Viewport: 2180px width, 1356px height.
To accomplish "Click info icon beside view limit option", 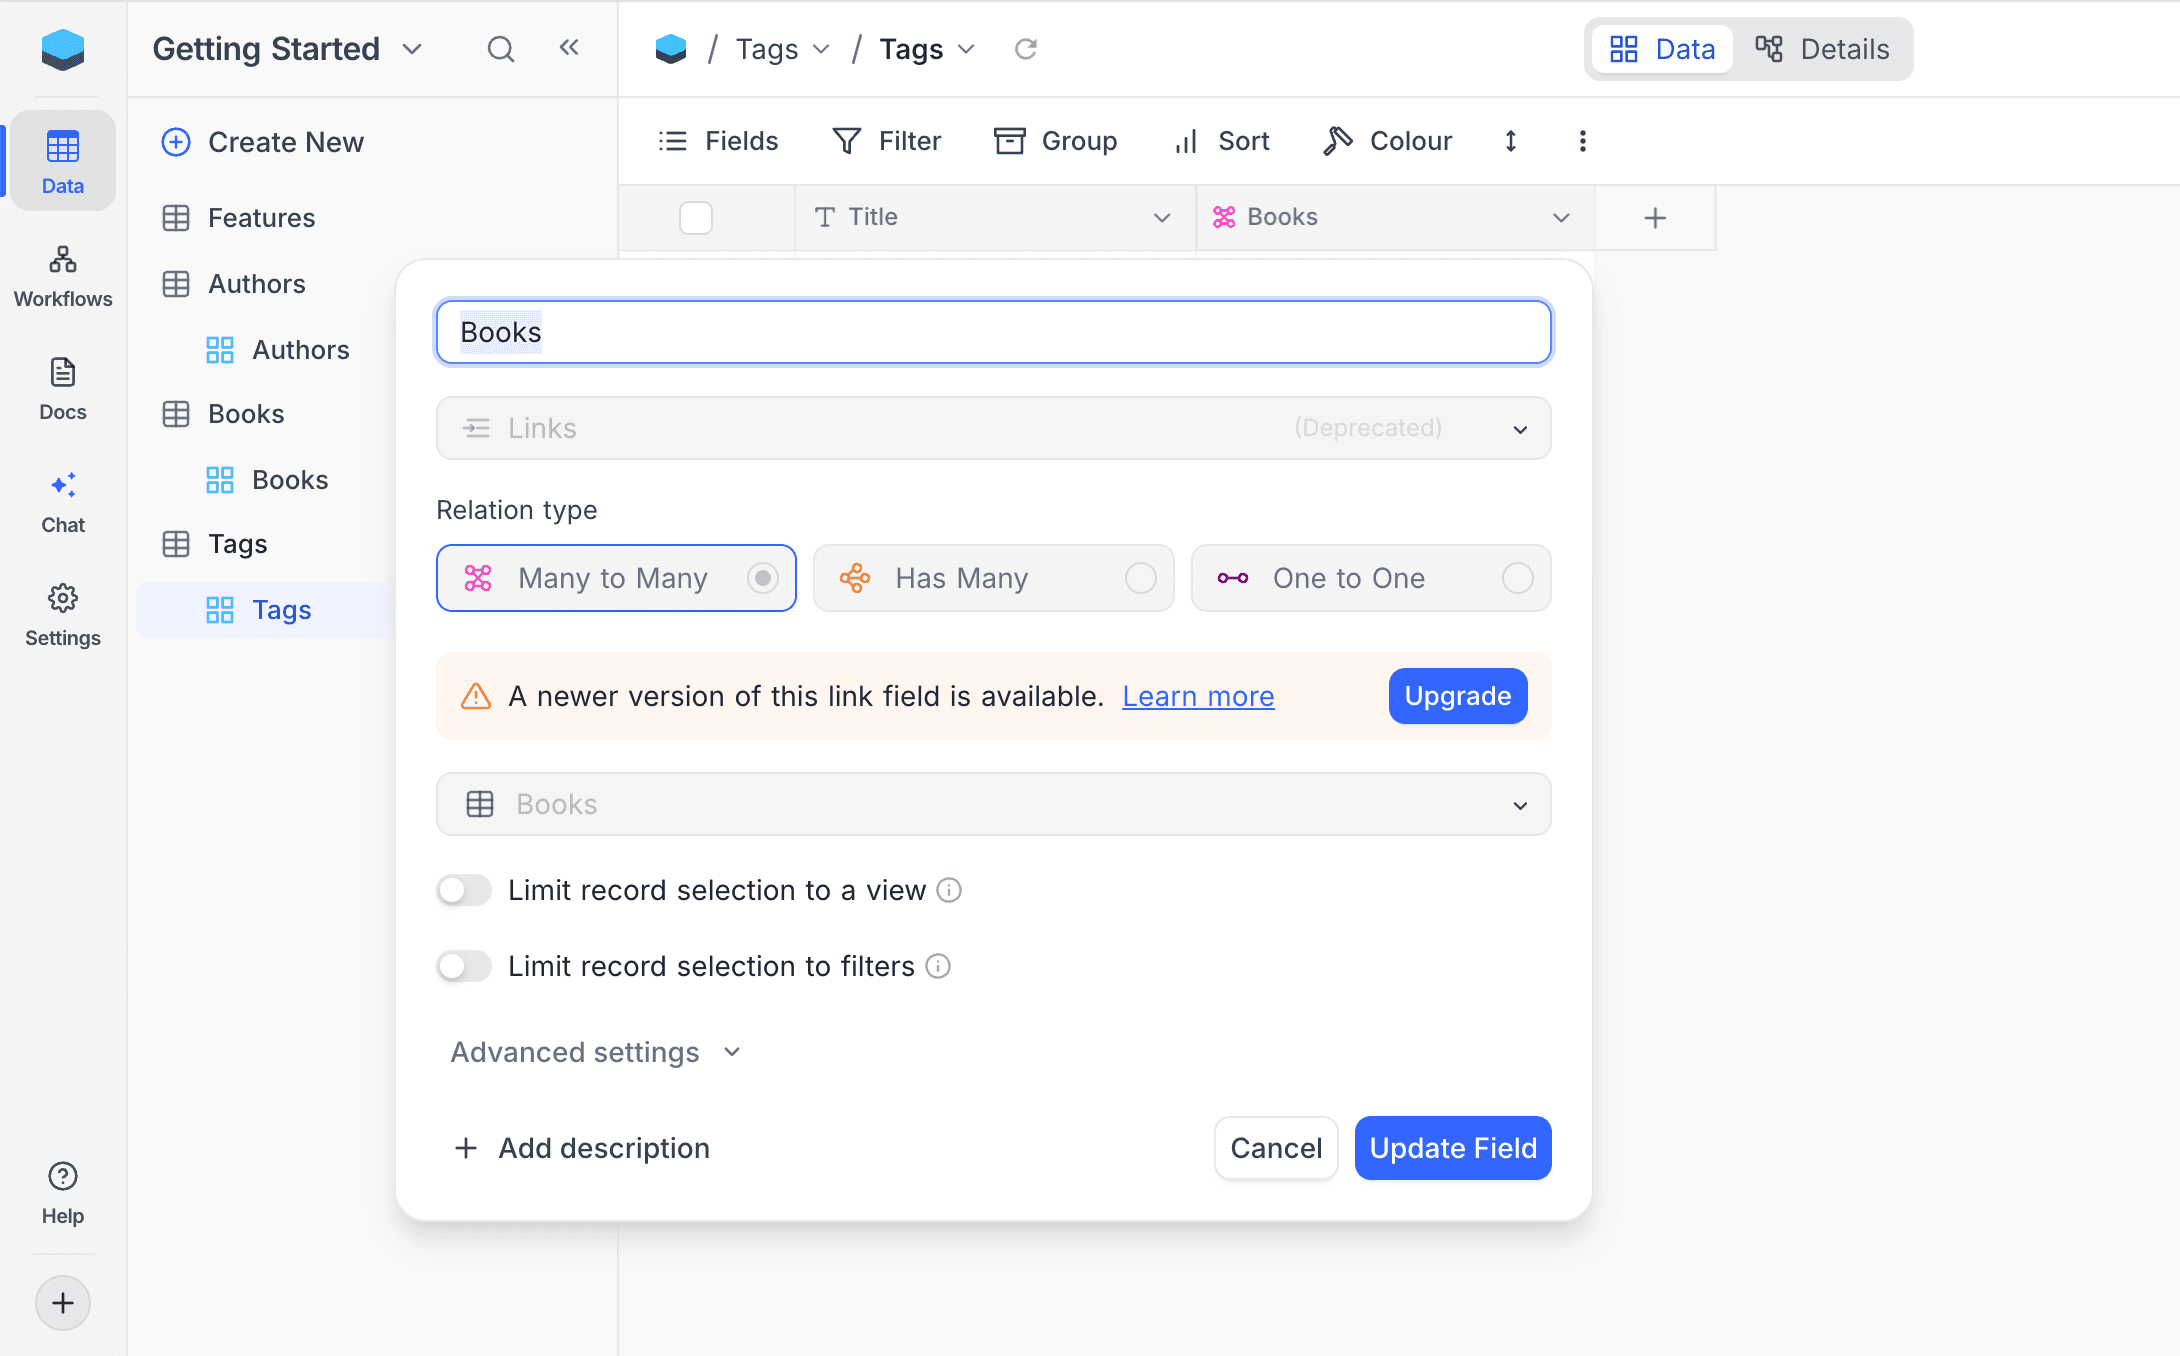I will tap(949, 890).
